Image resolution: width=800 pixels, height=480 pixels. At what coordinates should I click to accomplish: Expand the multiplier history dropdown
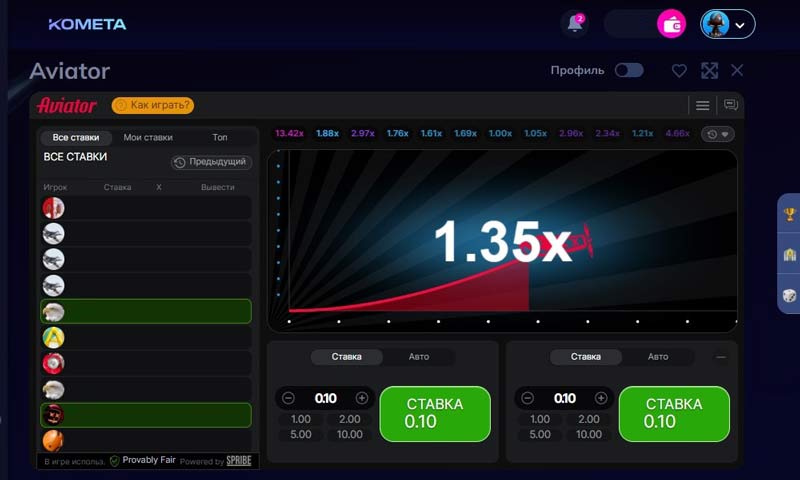pyautogui.click(x=717, y=134)
